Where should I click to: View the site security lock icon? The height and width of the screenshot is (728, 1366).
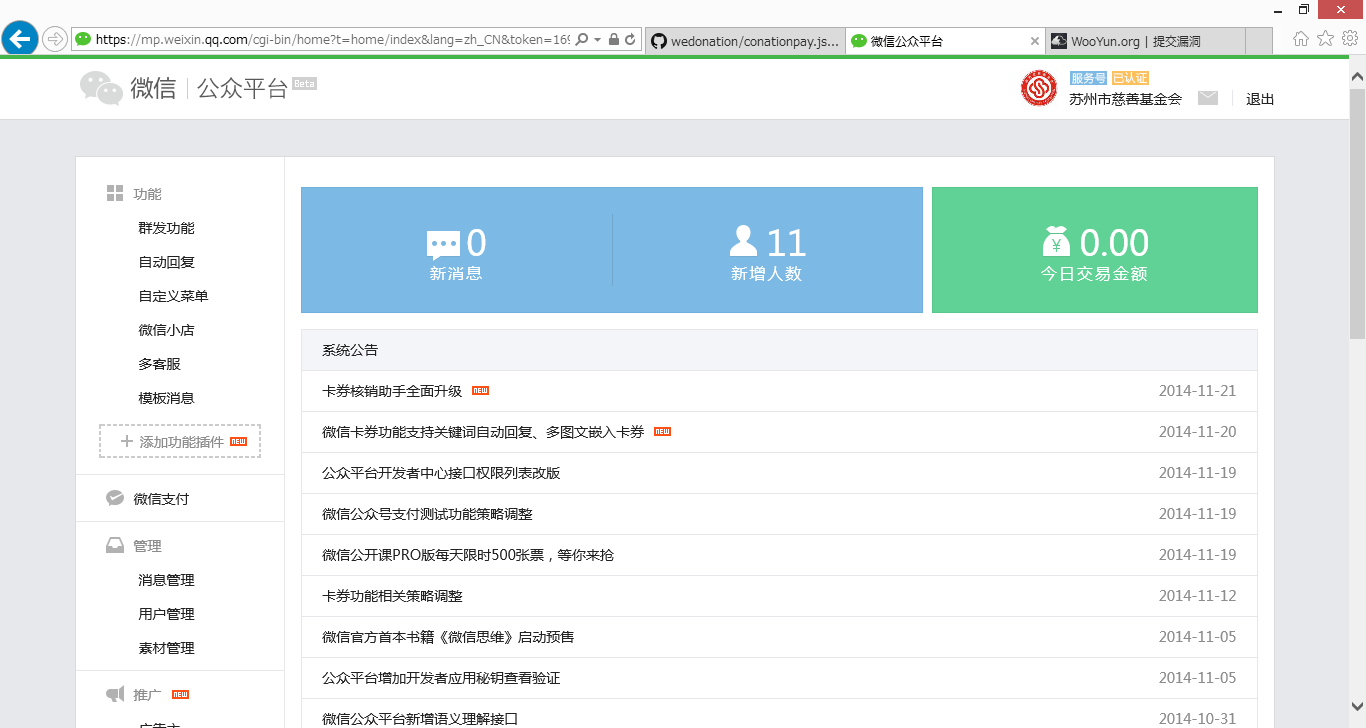613,40
